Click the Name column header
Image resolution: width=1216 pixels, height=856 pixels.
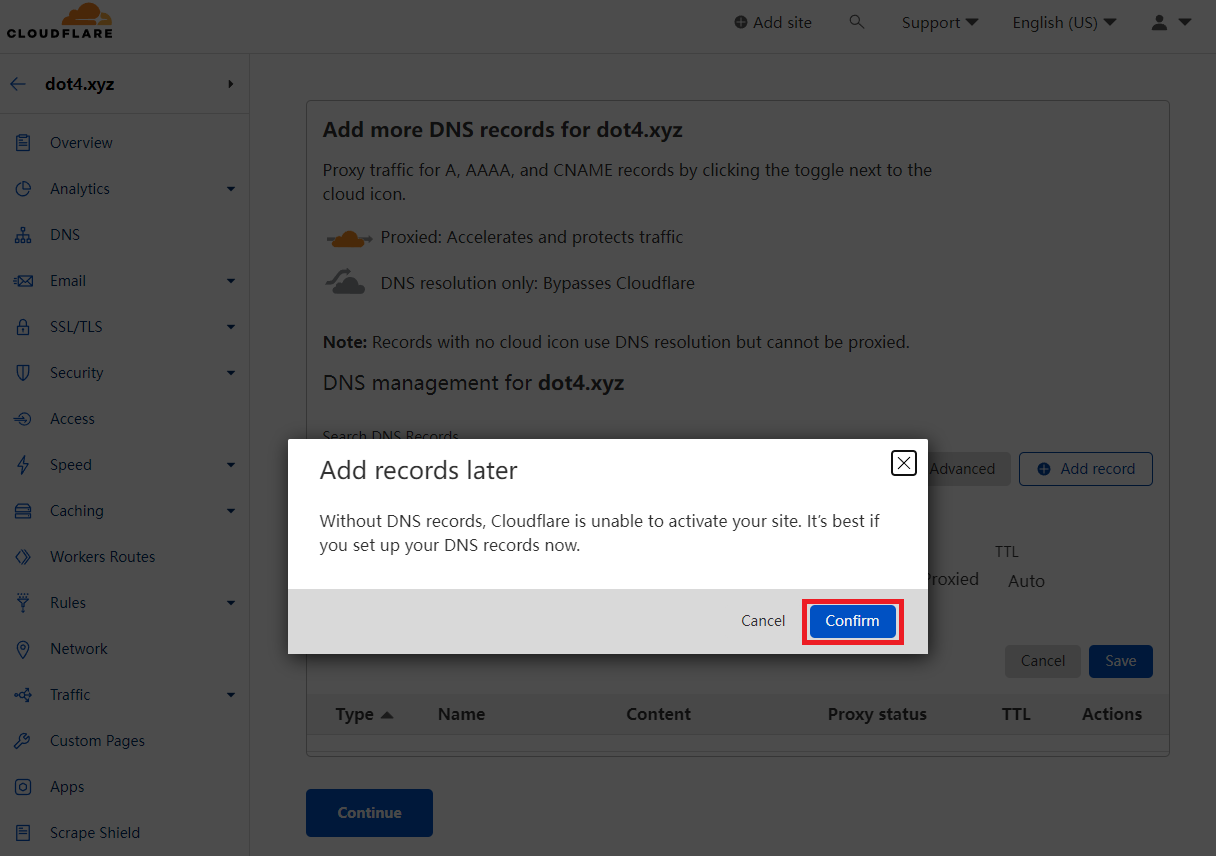461,714
